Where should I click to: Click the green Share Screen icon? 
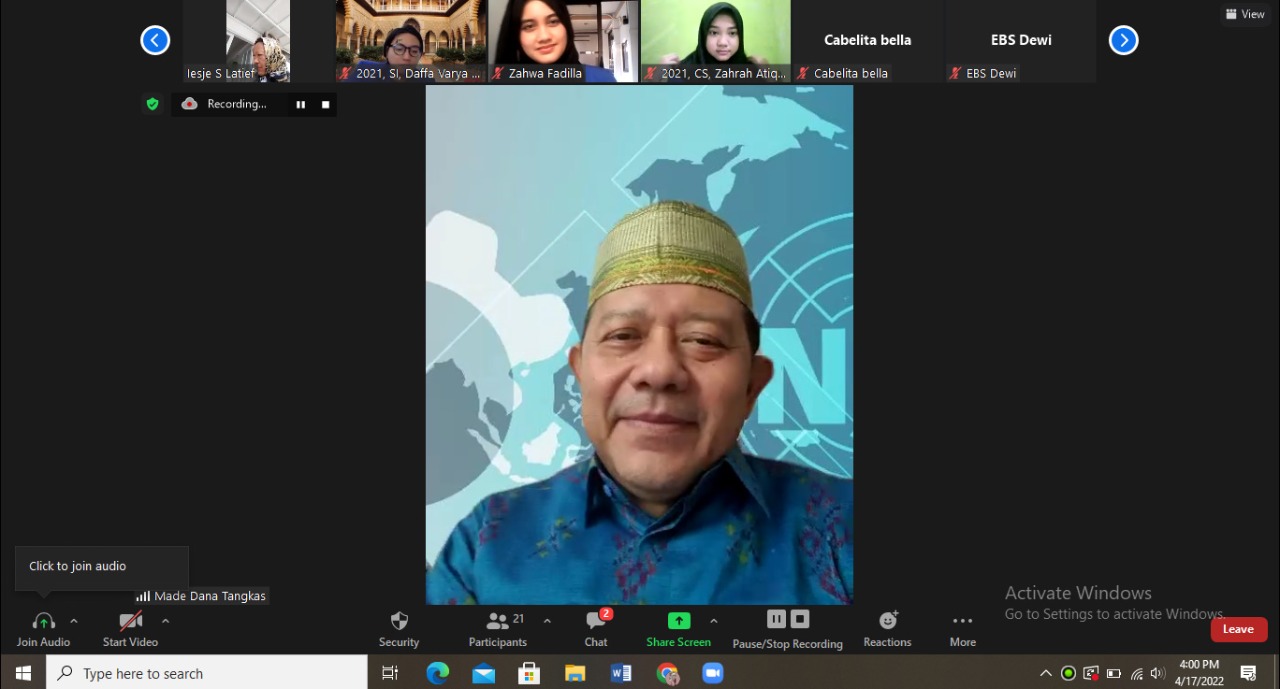pos(678,621)
